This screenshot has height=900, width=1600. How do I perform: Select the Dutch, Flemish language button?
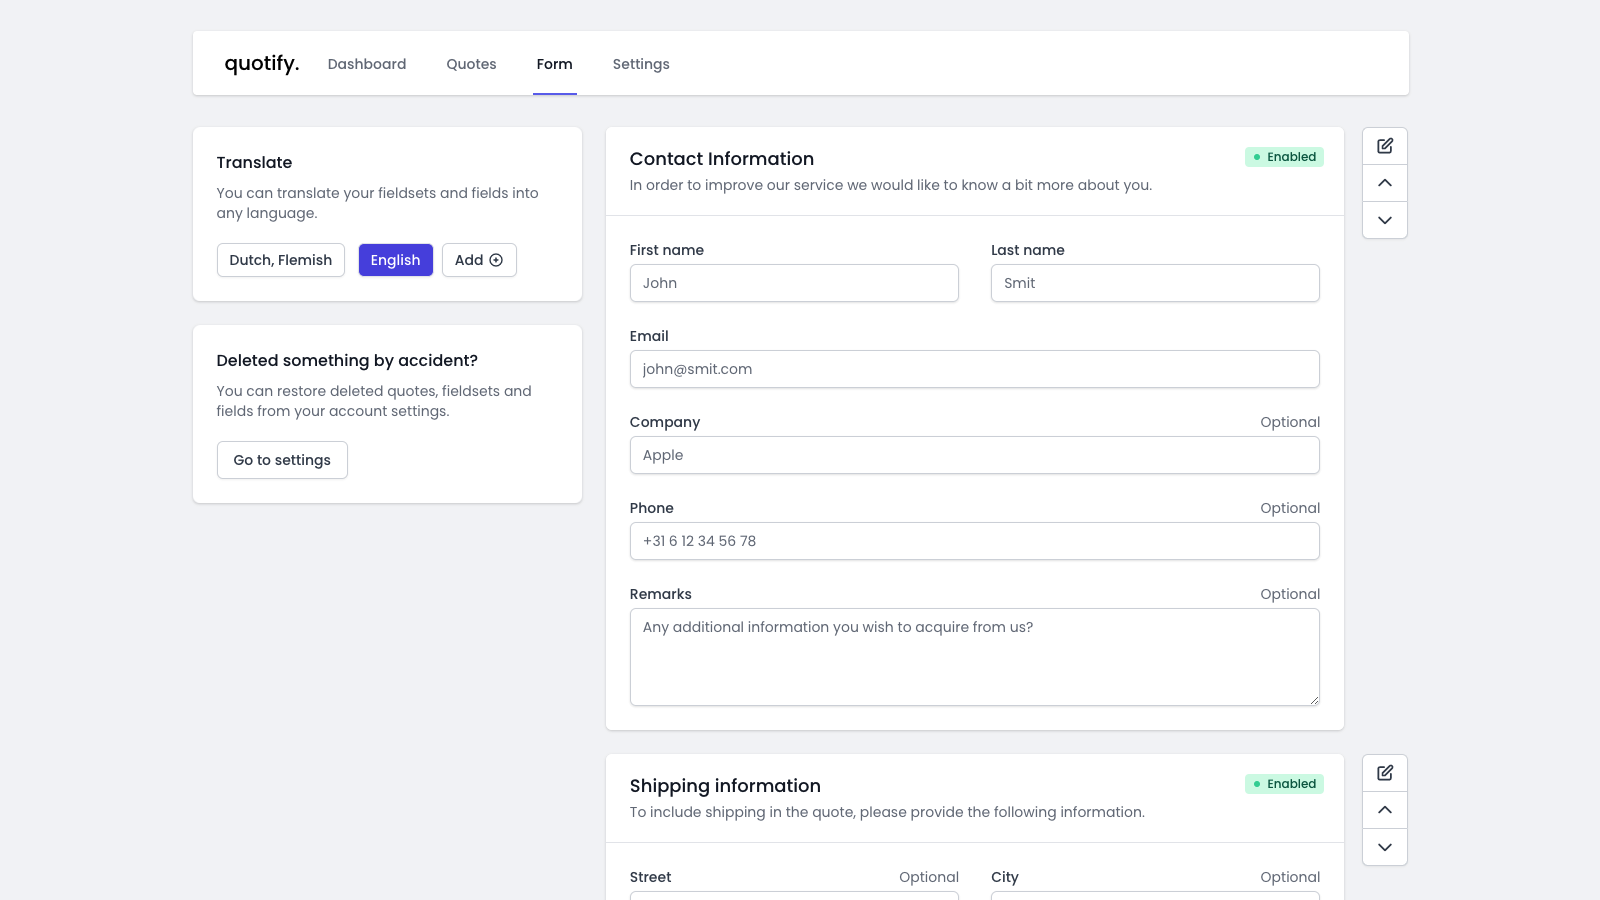[280, 260]
